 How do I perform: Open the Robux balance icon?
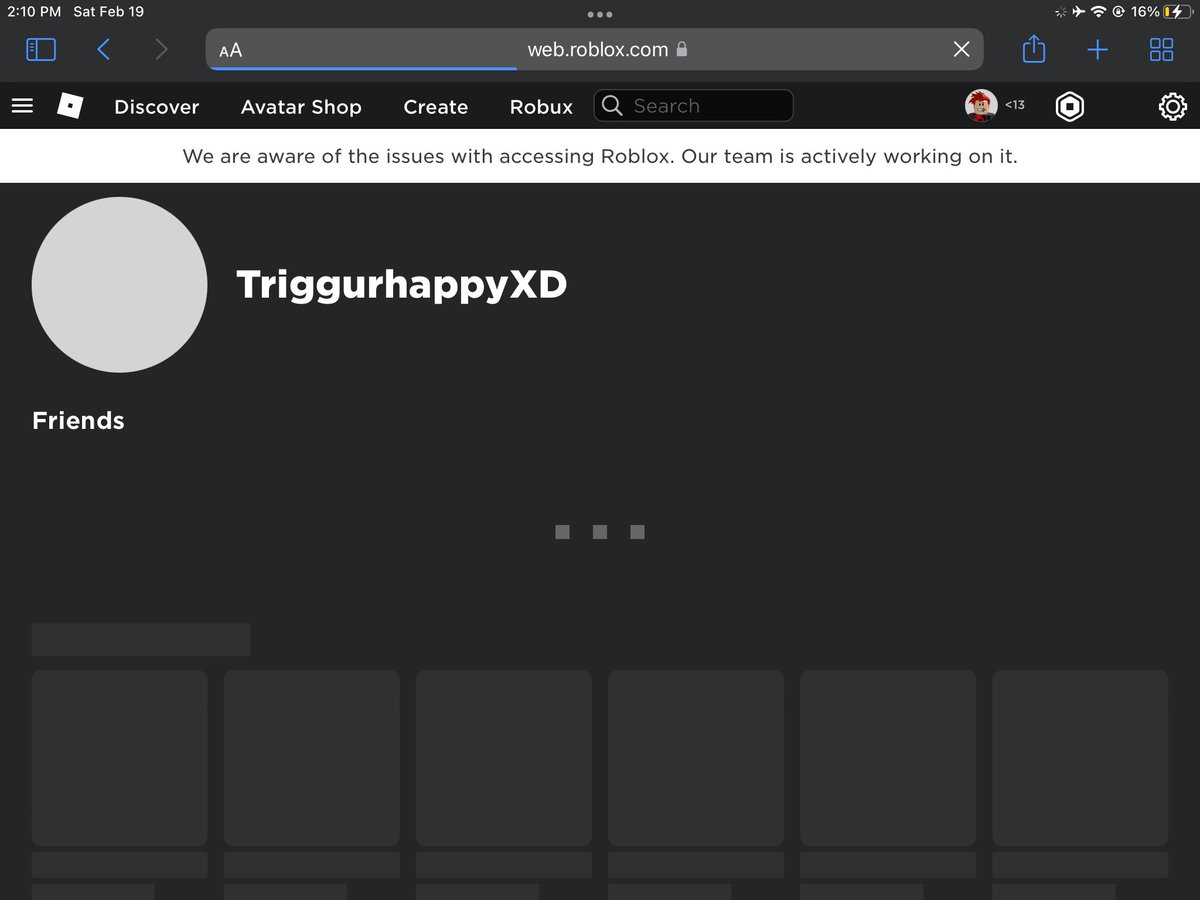pos(1070,106)
